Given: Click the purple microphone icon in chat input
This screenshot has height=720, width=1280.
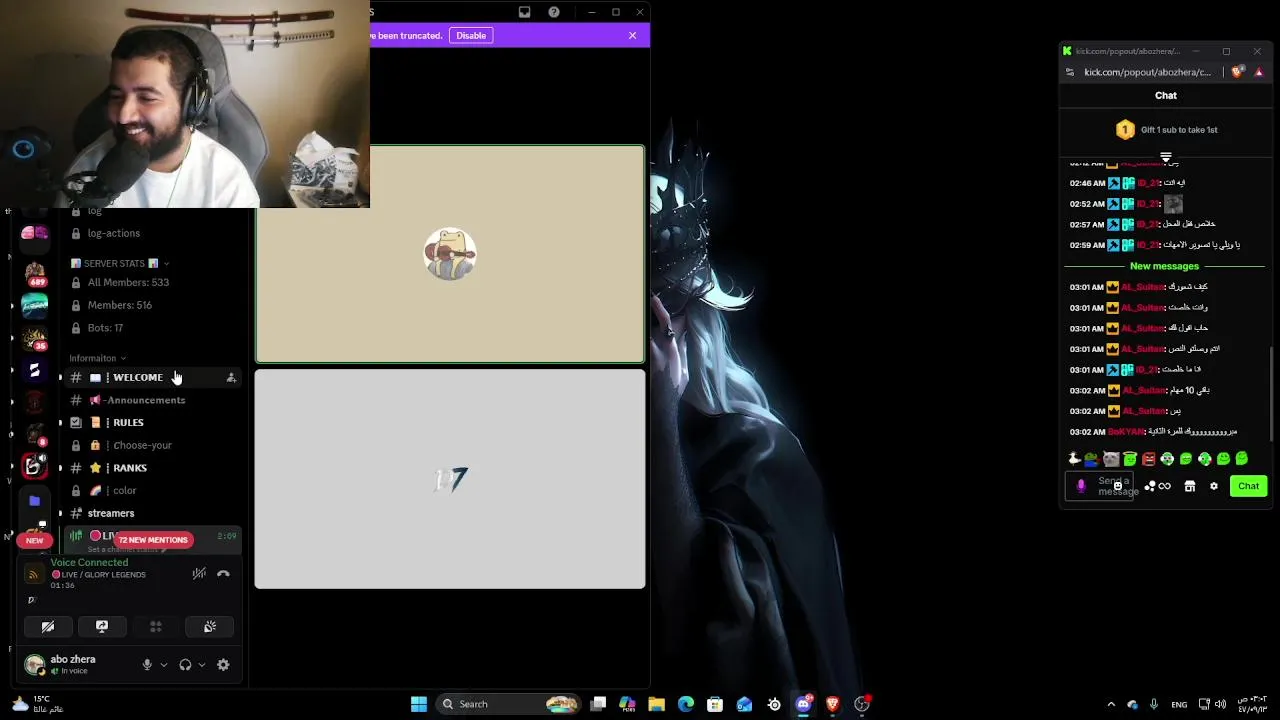Looking at the screenshot, I should click(x=1081, y=486).
